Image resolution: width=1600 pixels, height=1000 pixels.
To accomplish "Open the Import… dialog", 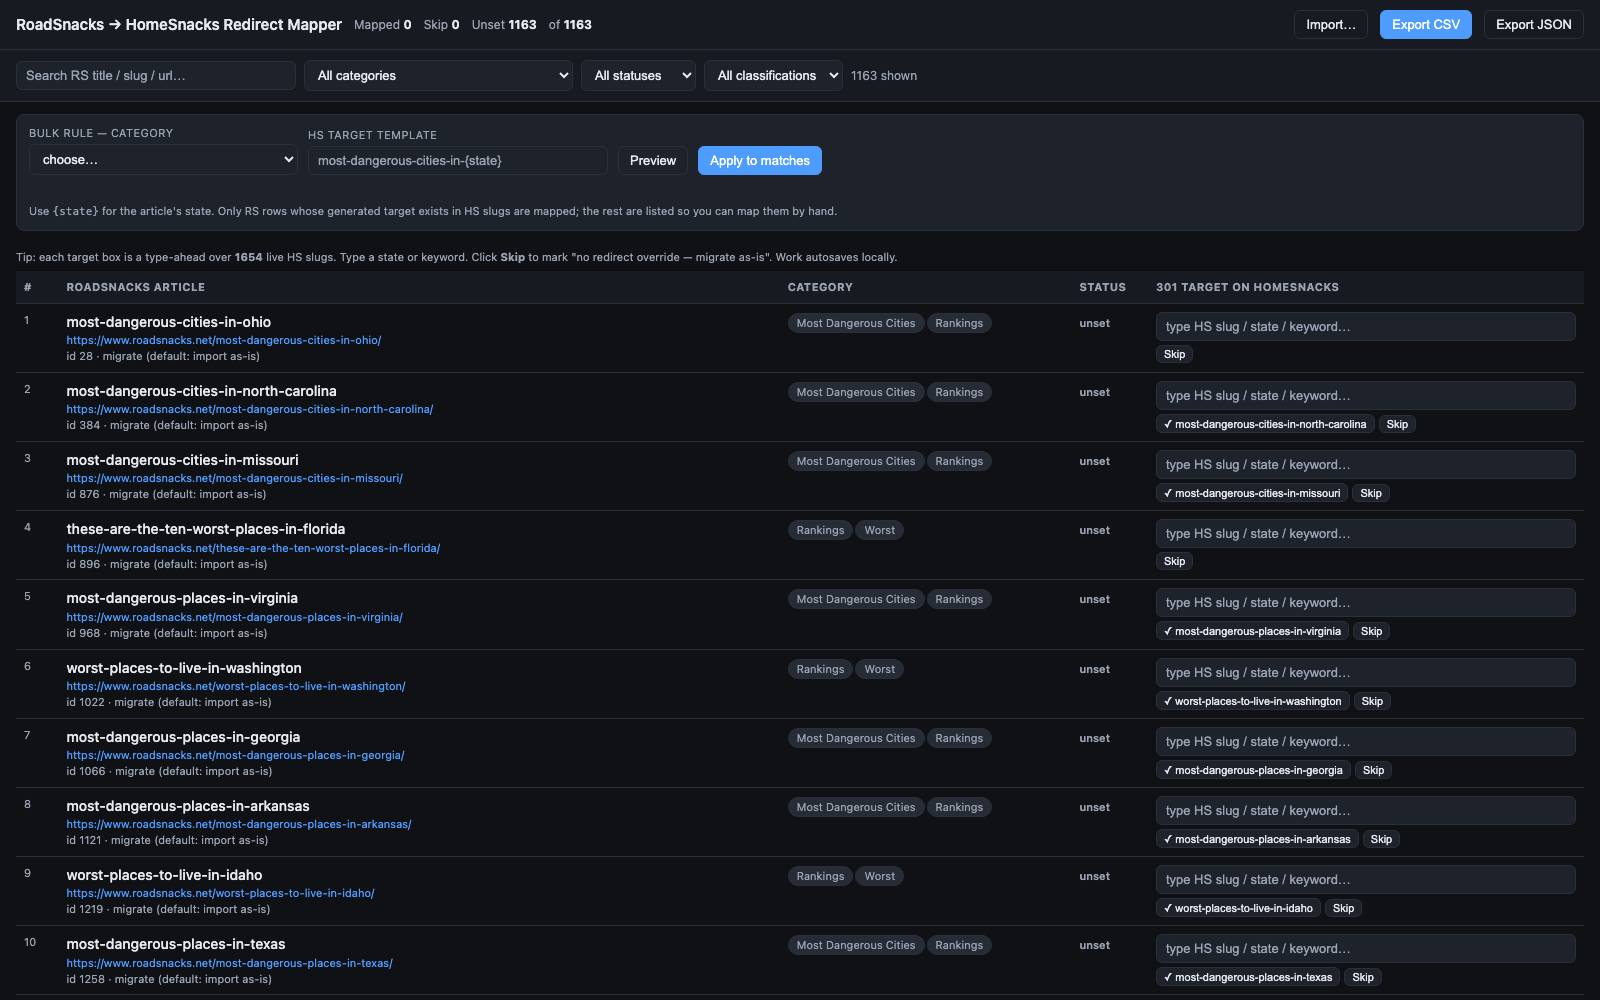I will click(x=1331, y=25).
